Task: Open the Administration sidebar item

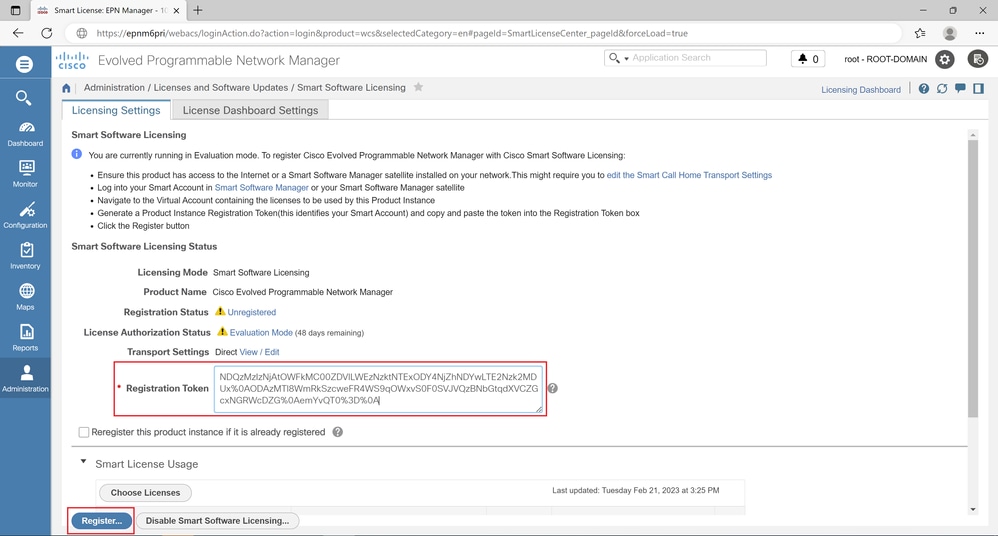Action: click(25, 379)
